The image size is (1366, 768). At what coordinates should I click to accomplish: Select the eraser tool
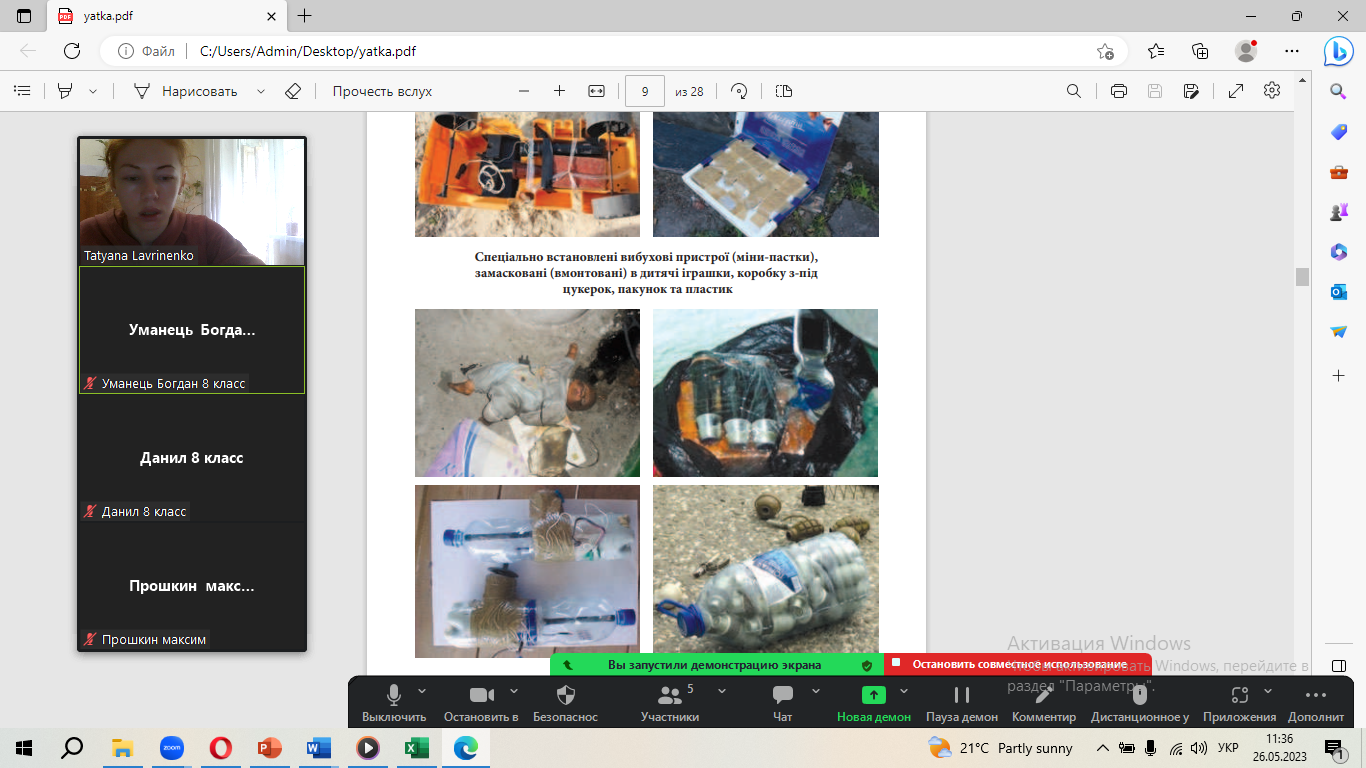tap(293, 91)
